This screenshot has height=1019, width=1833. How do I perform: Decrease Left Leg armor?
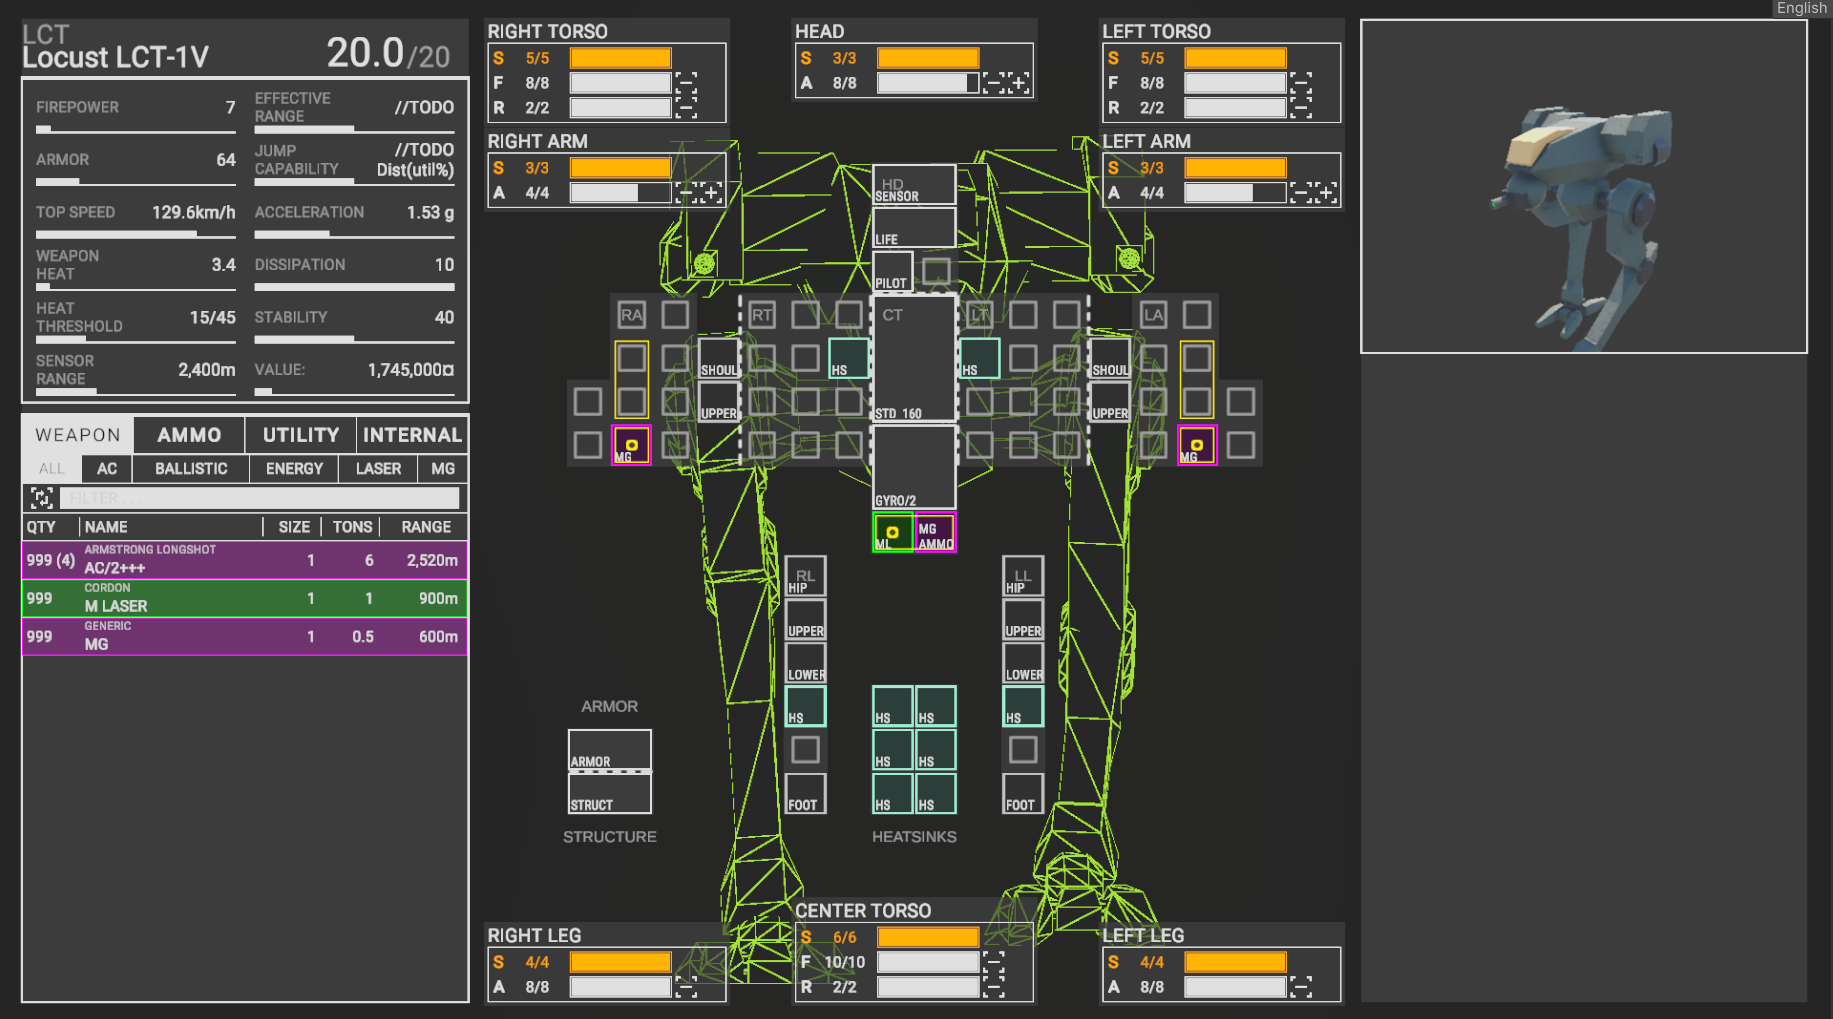1301,987
